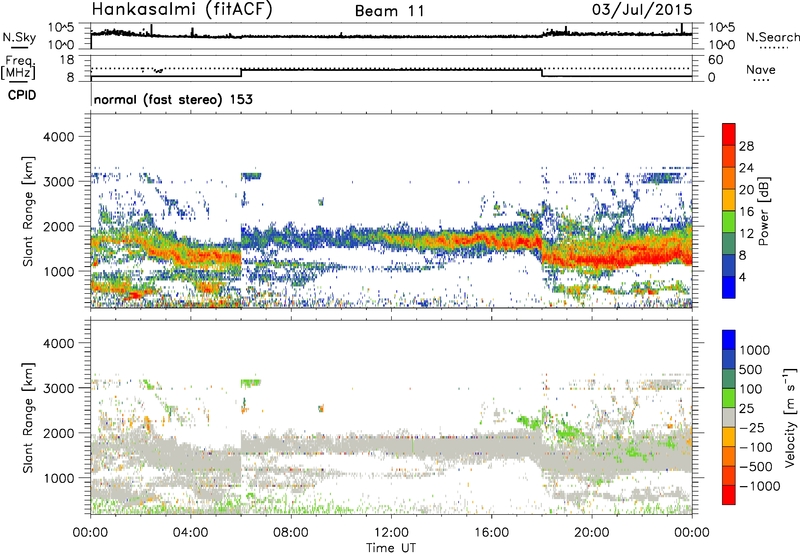800x554 pixels.
Task: Click the 'N.Sky' axis label
Action: click(19, 37)
